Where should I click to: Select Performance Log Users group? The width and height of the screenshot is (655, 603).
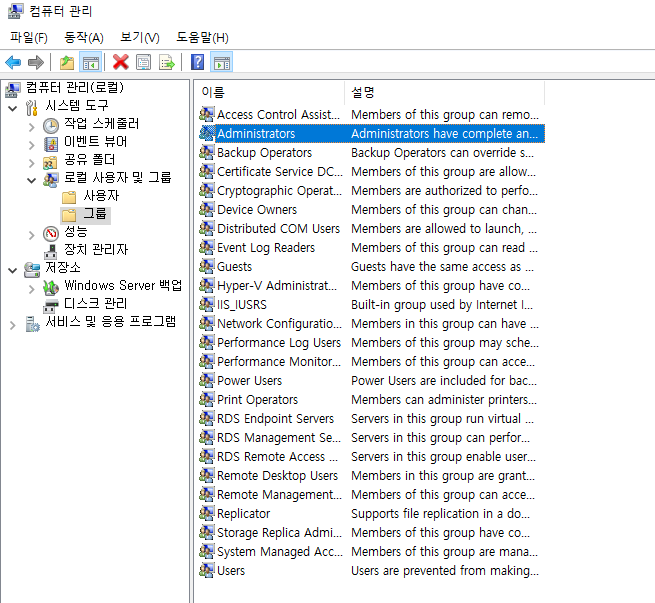point(279,342)
